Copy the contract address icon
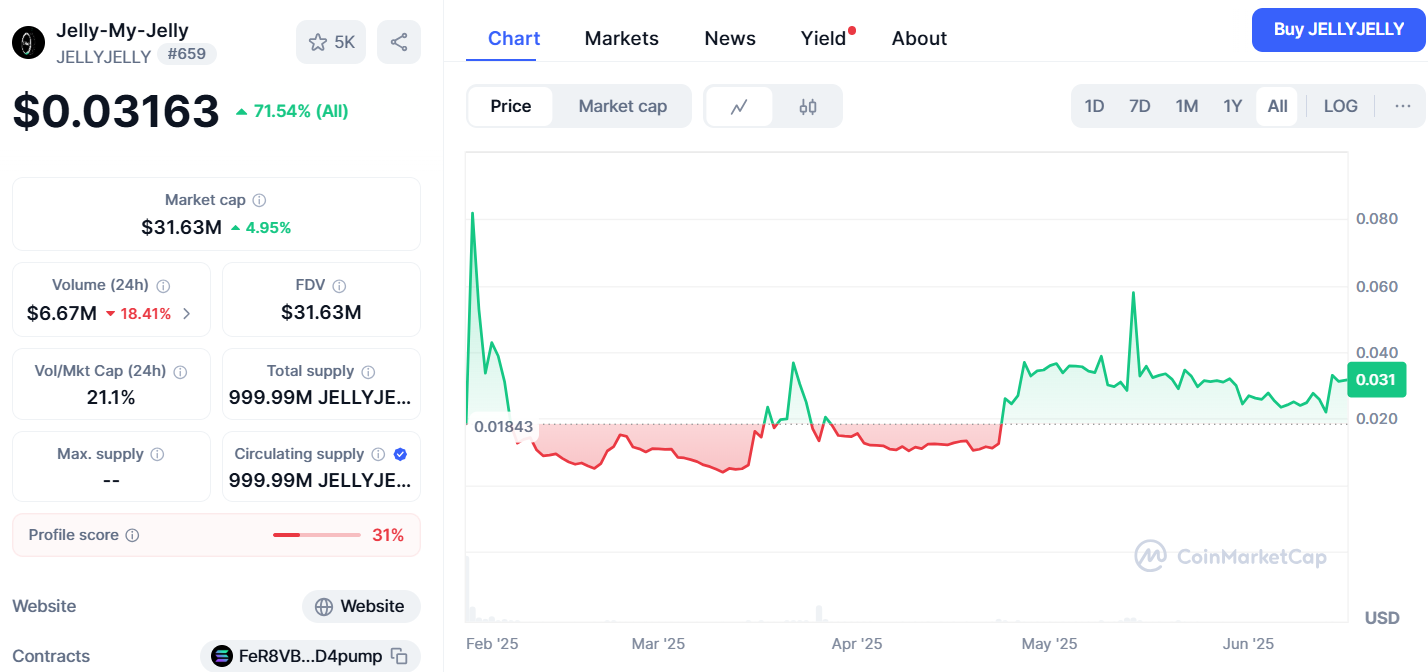The height and width of the screenshot is (672, 1428). click(399, 656)
